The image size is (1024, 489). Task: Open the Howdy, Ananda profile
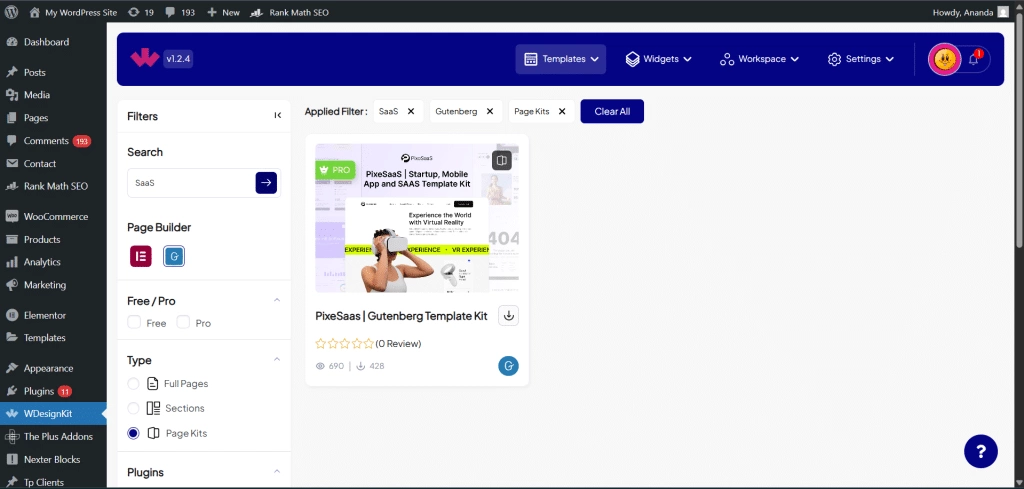pos(972,12)
